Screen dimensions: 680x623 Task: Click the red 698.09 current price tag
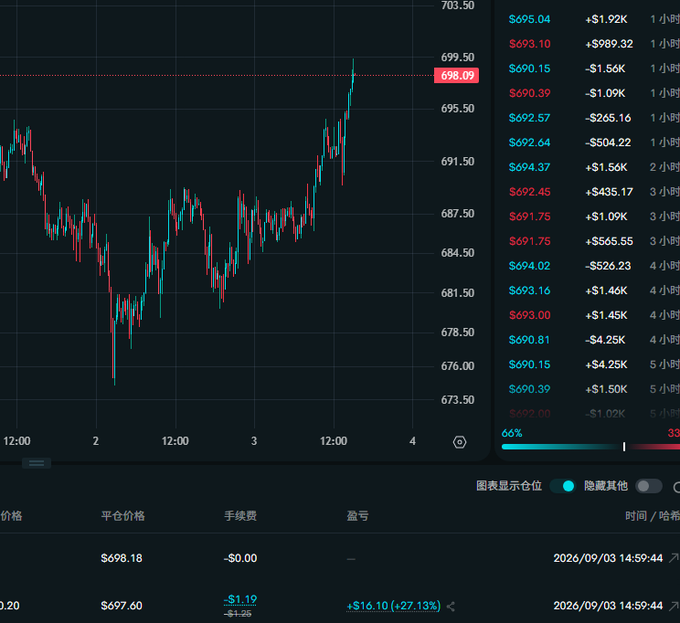pyautogui.click(x=457, y=75)
